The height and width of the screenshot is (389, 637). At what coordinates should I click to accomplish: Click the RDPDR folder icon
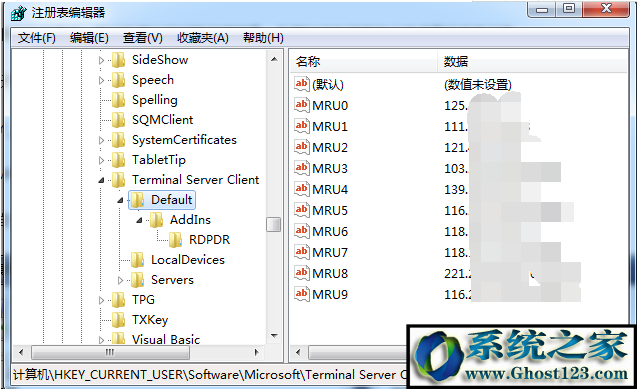(176, 240)
